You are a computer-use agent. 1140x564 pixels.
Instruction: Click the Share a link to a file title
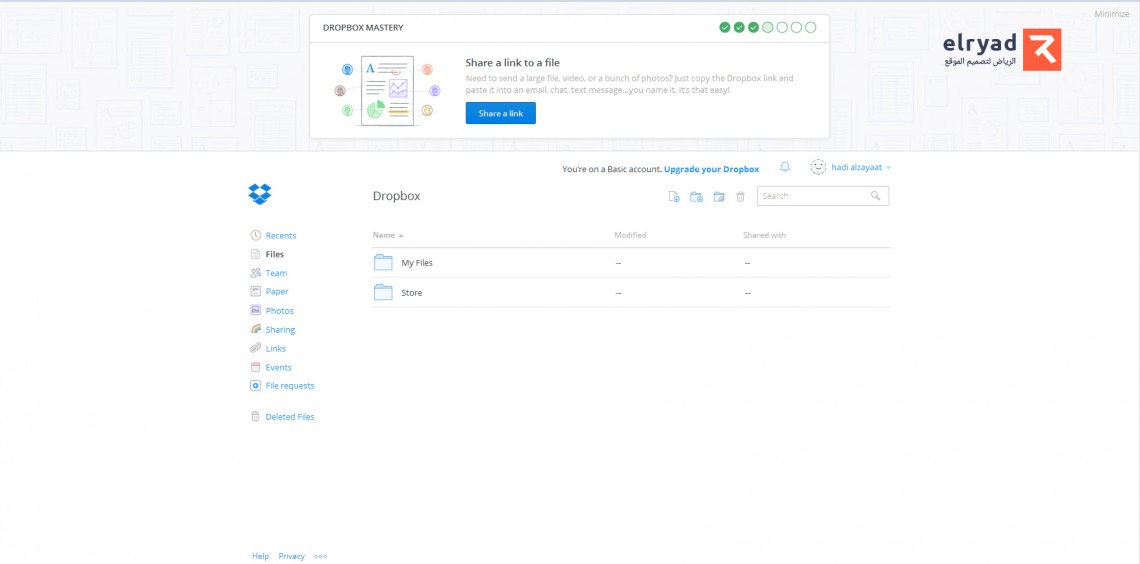pos(513,63)
